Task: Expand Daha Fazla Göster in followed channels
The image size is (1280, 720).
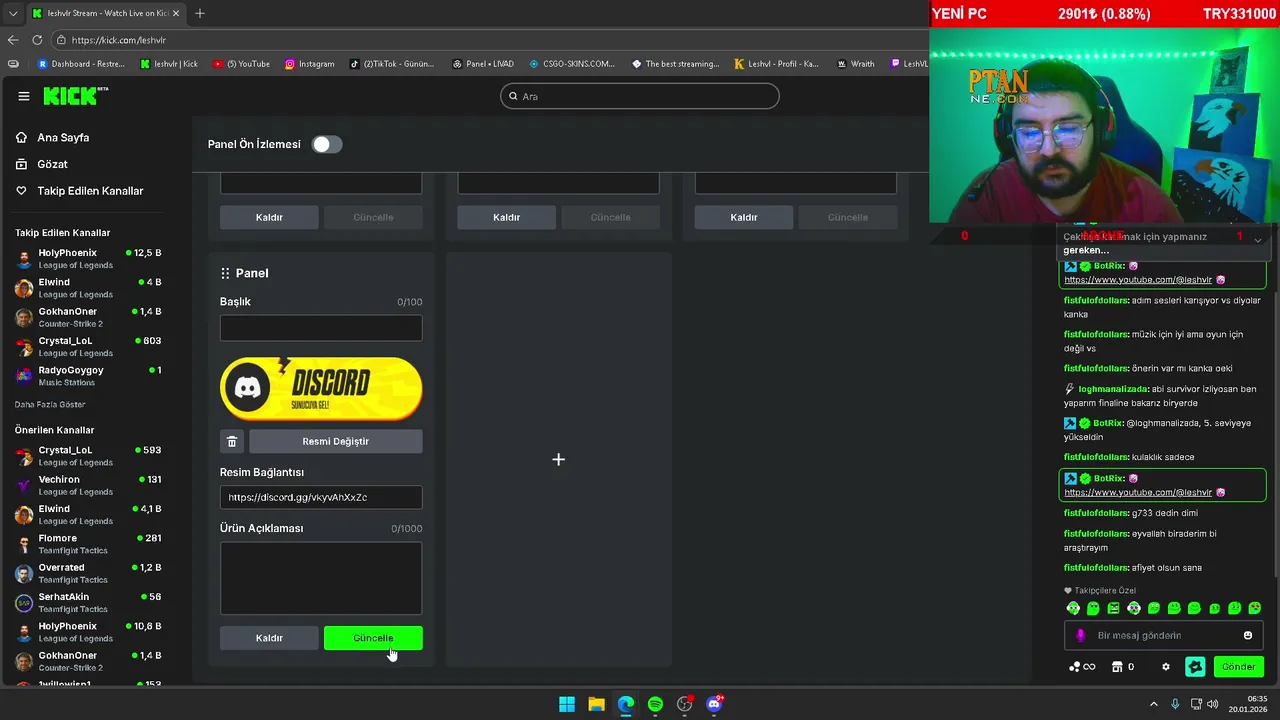Action: coord(50,405)
